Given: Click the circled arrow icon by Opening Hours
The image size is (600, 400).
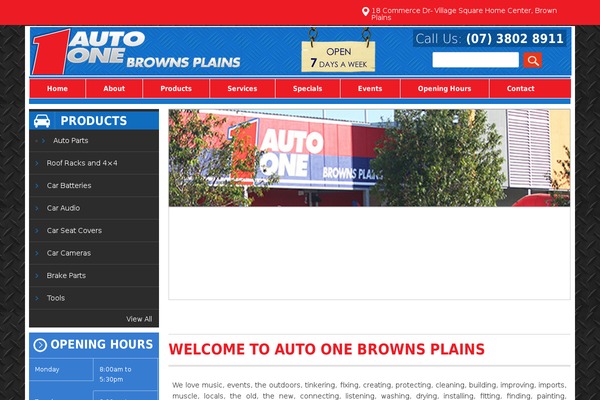Looking at the screenshot, I should coord(40,345).
